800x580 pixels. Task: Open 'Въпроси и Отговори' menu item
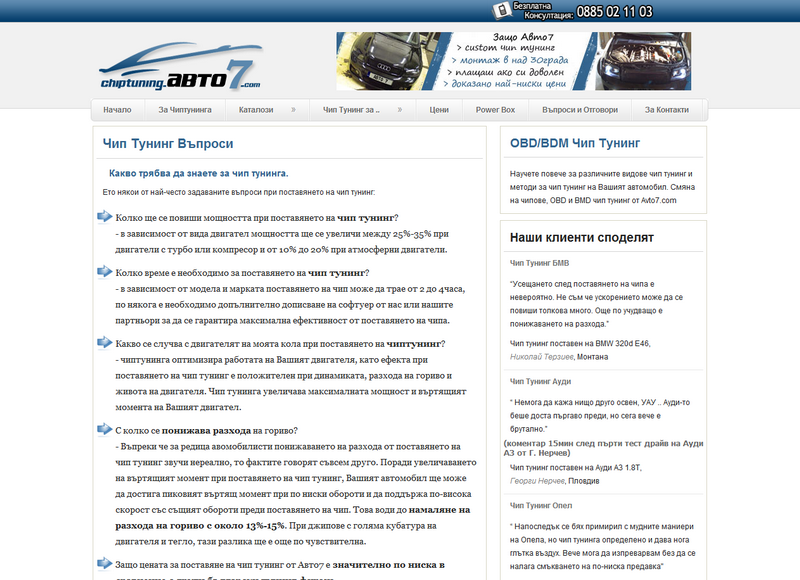coord(580,110)
